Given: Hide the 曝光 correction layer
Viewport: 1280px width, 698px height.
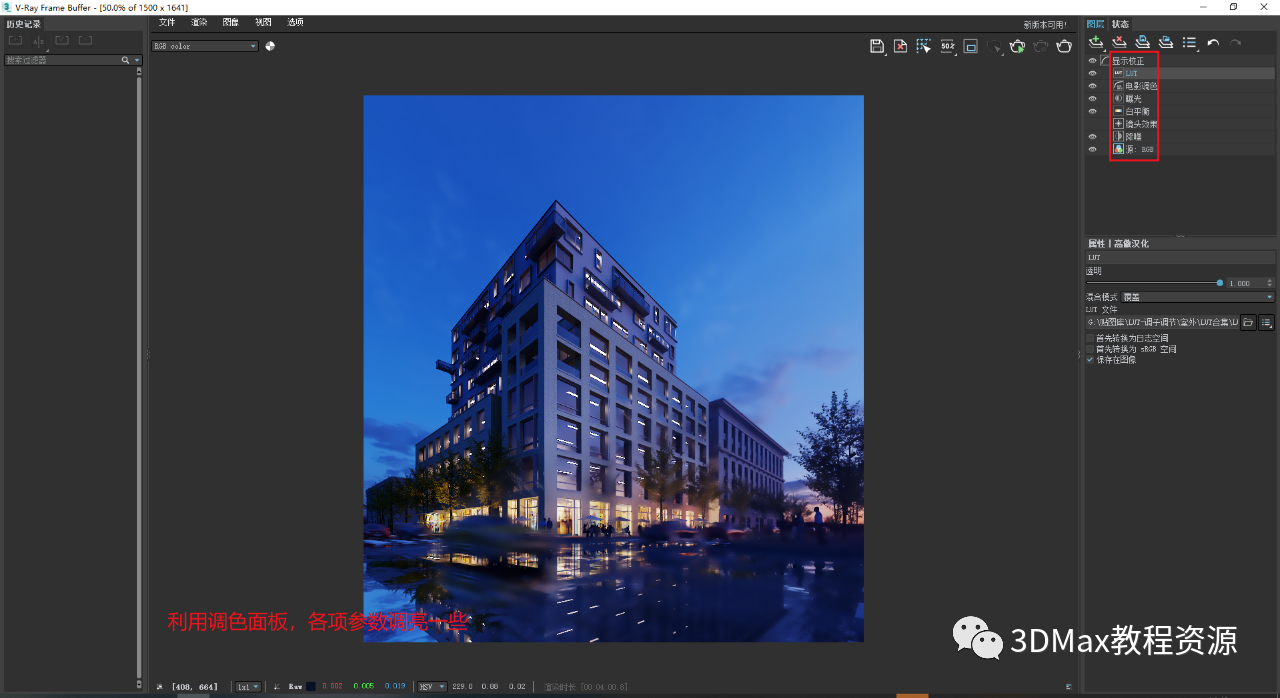Looking at the screenshot, I should pyautogui.click(x=1092, y=98).
